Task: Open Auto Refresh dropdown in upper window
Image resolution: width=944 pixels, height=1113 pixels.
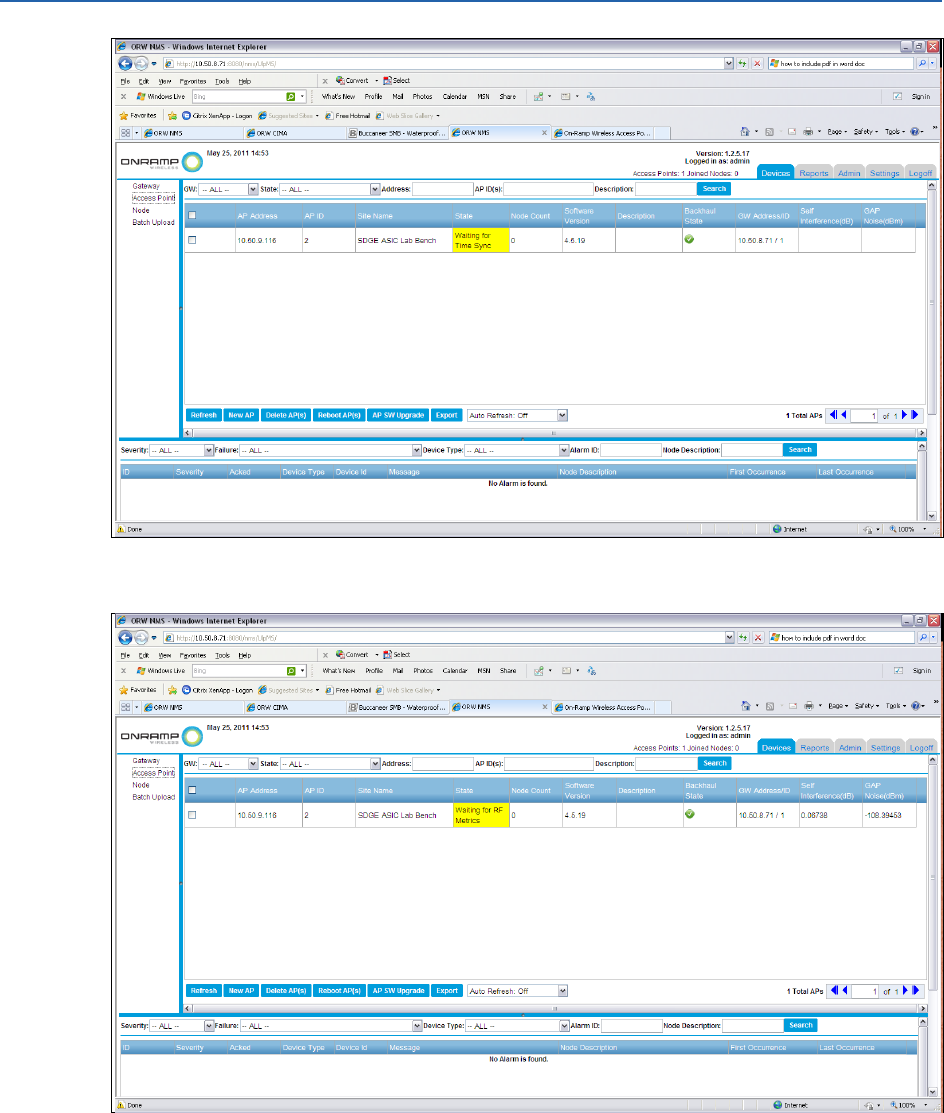Action: (517, 415)
